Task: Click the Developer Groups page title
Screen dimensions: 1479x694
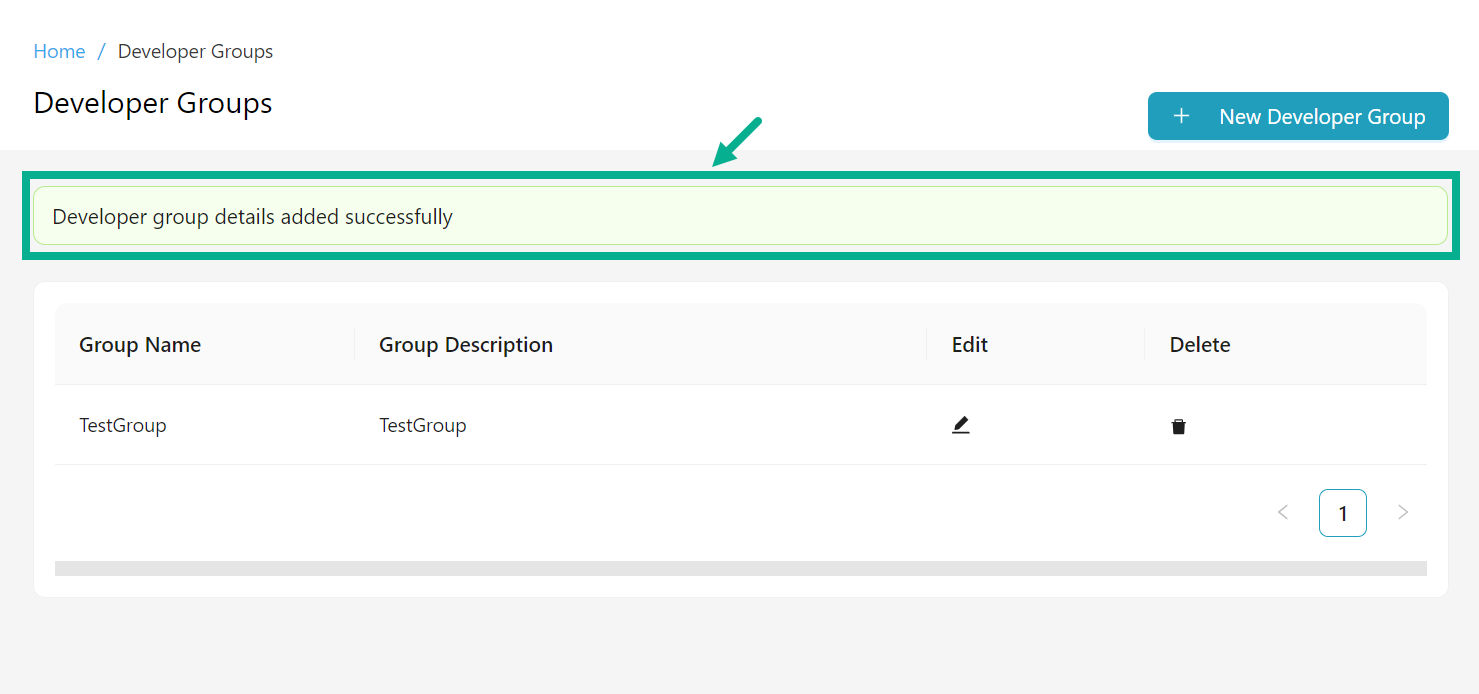Action: point(152,103)
